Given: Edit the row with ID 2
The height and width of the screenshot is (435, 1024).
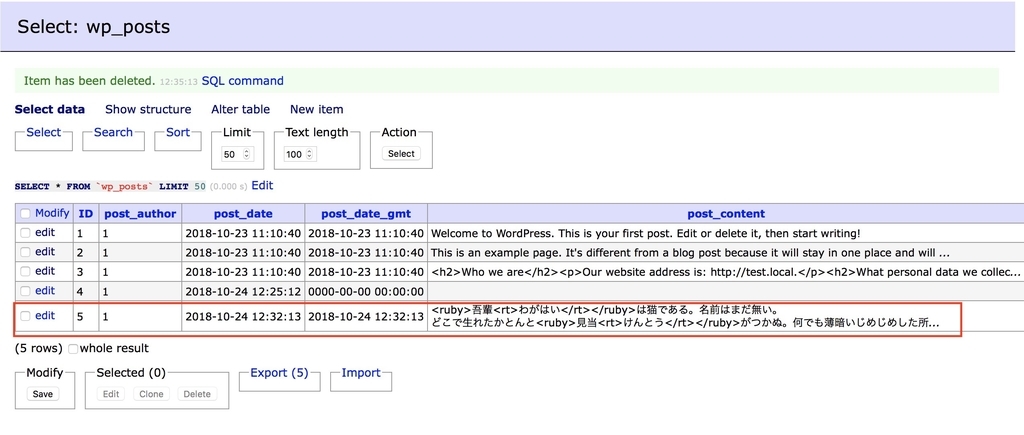Looking at the screenshot, I should 45,252.
